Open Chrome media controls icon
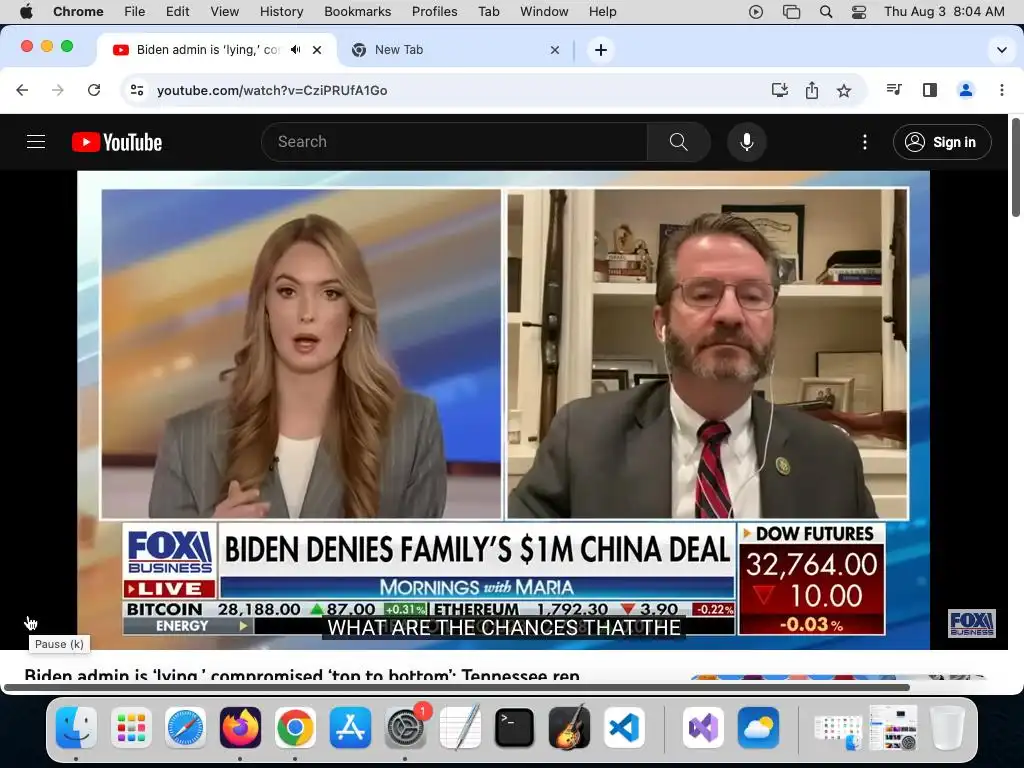The height and width of the screenshot is (768, 1024). [x=894, y=89]
